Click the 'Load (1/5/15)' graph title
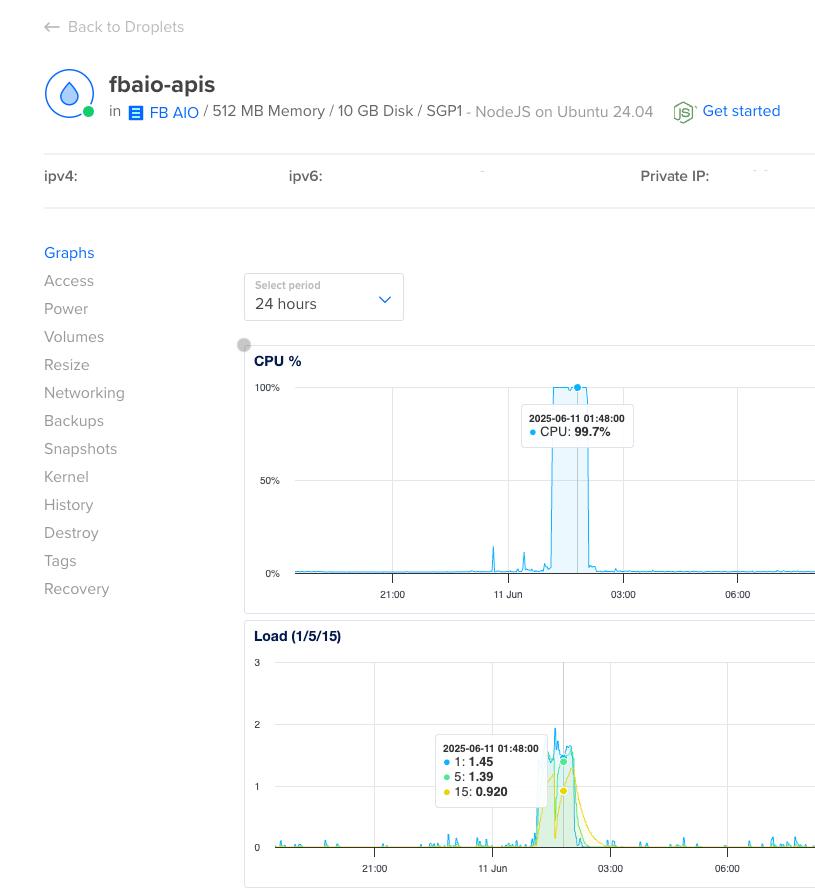The image size is (815, 890). [297, 636]
